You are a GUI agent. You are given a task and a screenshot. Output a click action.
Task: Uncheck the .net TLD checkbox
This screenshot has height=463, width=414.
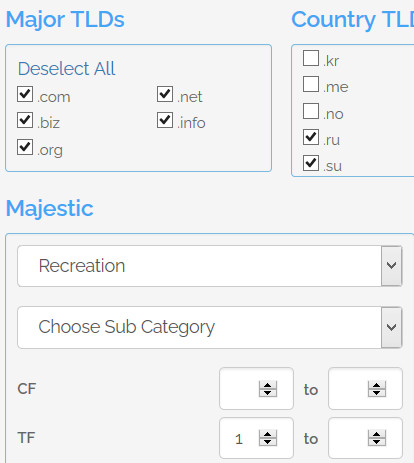click(165, 94)
